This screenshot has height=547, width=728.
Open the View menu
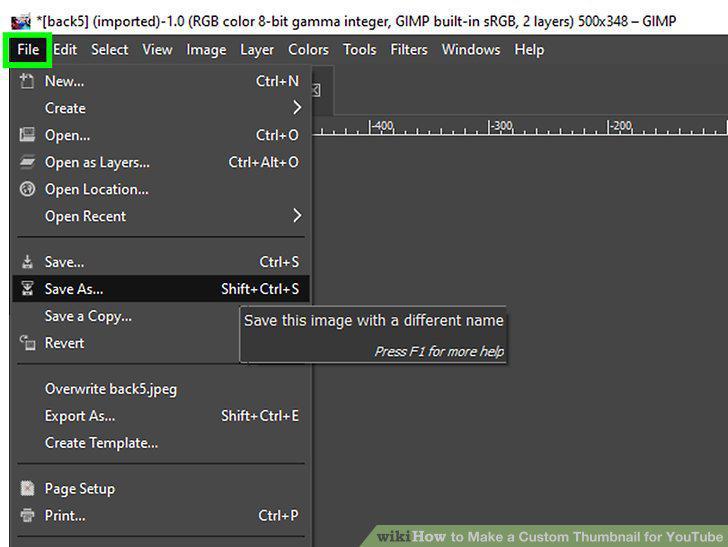(x=157, y=50)
